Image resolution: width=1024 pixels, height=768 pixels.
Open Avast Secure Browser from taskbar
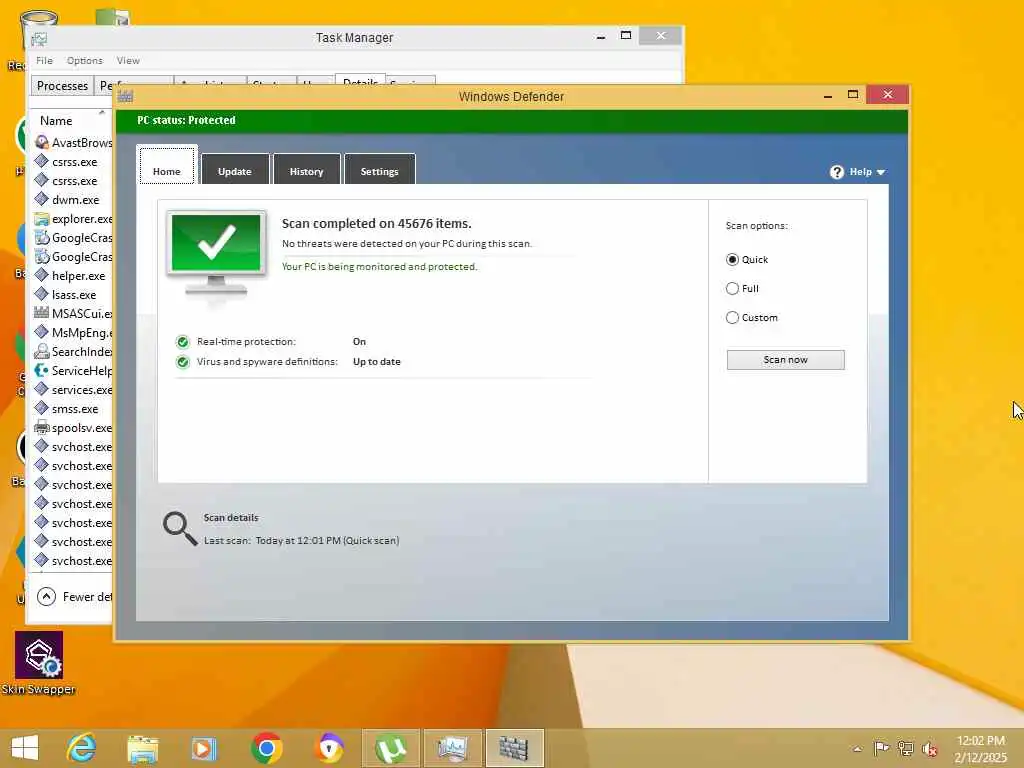[x=329, y=748]
